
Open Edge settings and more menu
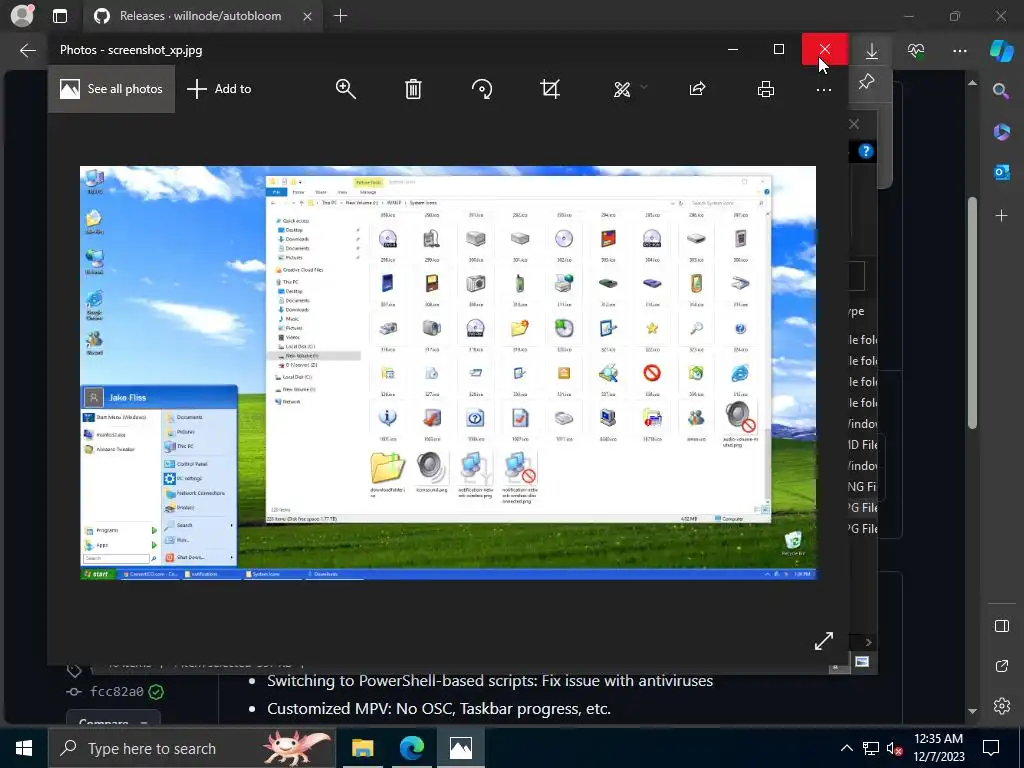959,50
